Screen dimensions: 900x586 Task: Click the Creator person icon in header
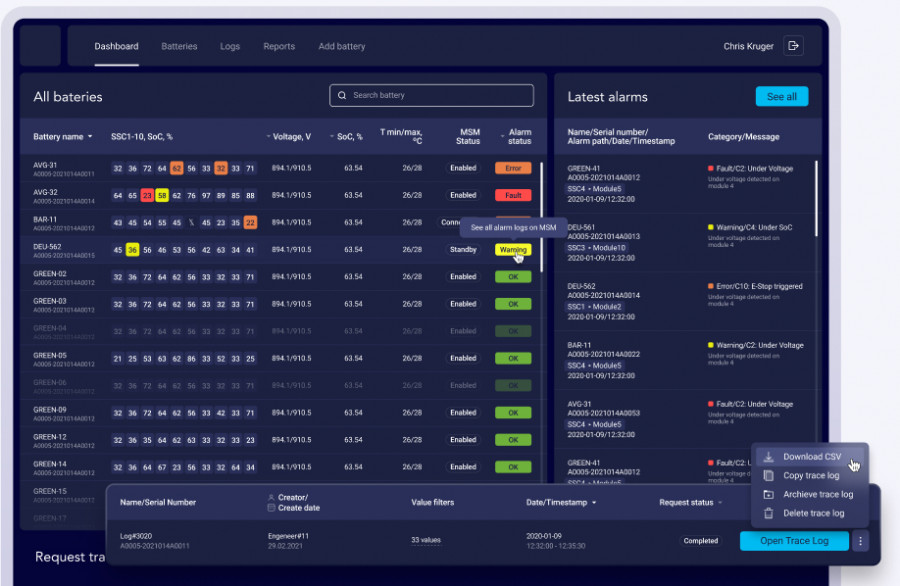271,497
